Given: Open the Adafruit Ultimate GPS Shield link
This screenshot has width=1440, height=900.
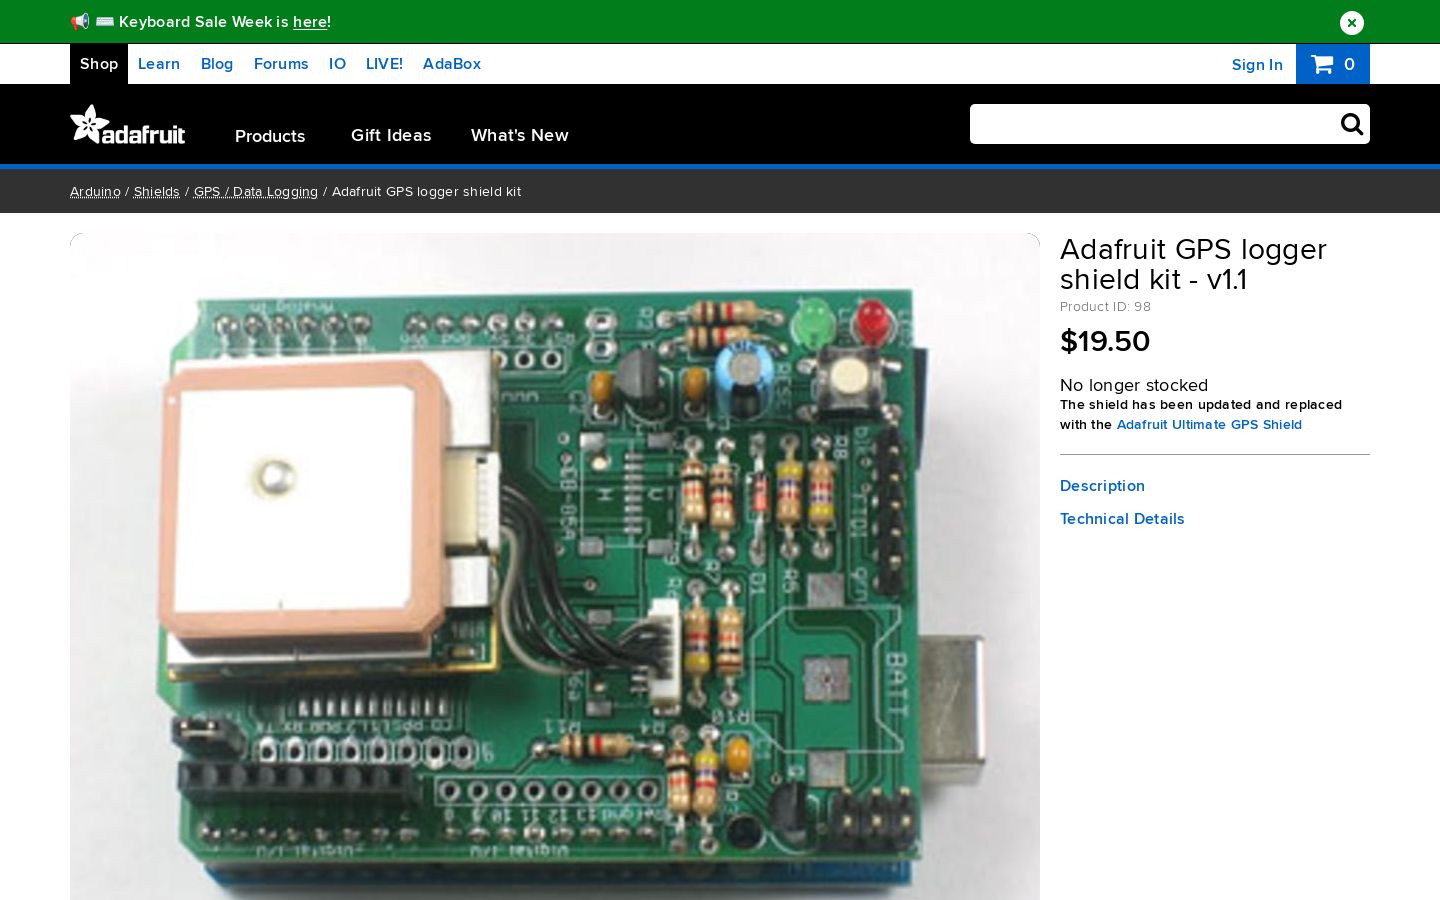Looking at the screenshot, I should 1209,424.
